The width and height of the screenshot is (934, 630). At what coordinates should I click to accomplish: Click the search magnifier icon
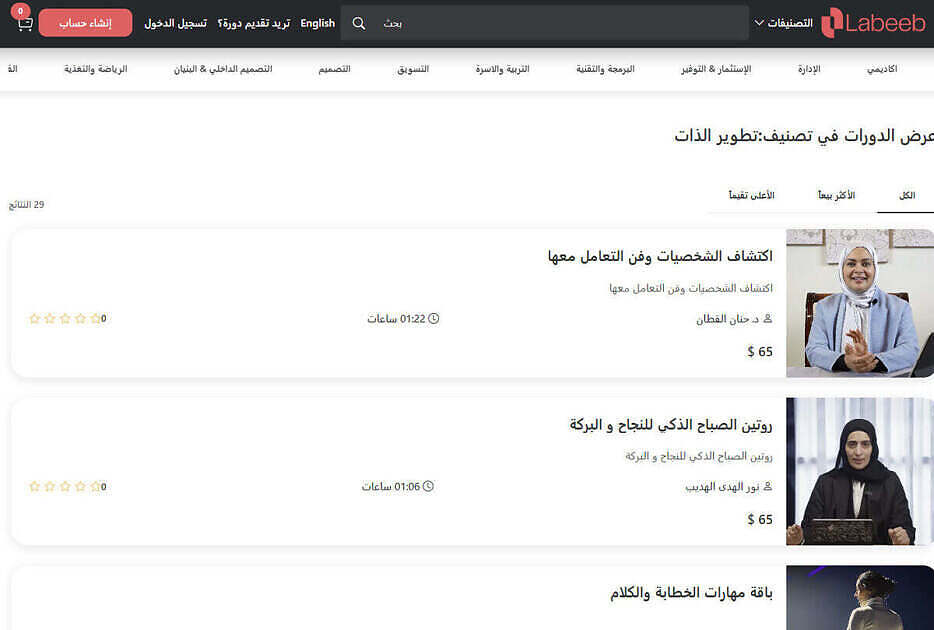point(359,23)
